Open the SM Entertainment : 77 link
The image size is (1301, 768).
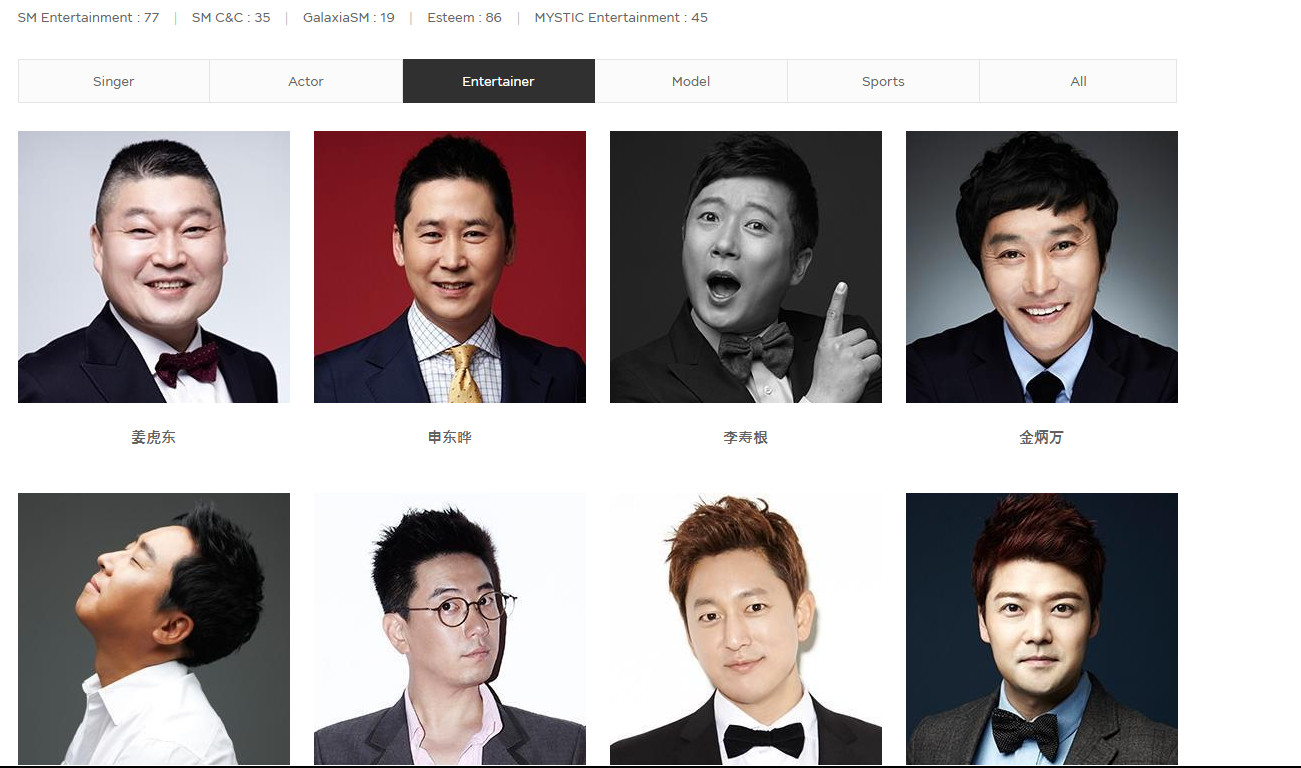pyautogui.click(x=88, y=18)
